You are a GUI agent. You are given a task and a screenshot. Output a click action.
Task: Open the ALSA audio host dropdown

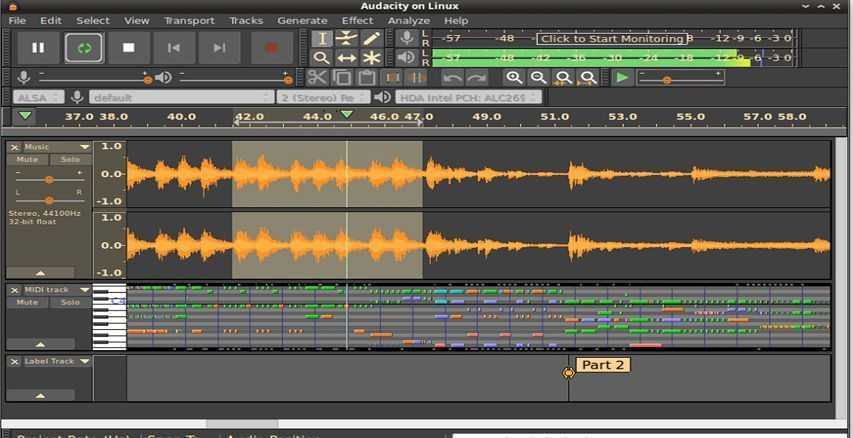(38, 98)
